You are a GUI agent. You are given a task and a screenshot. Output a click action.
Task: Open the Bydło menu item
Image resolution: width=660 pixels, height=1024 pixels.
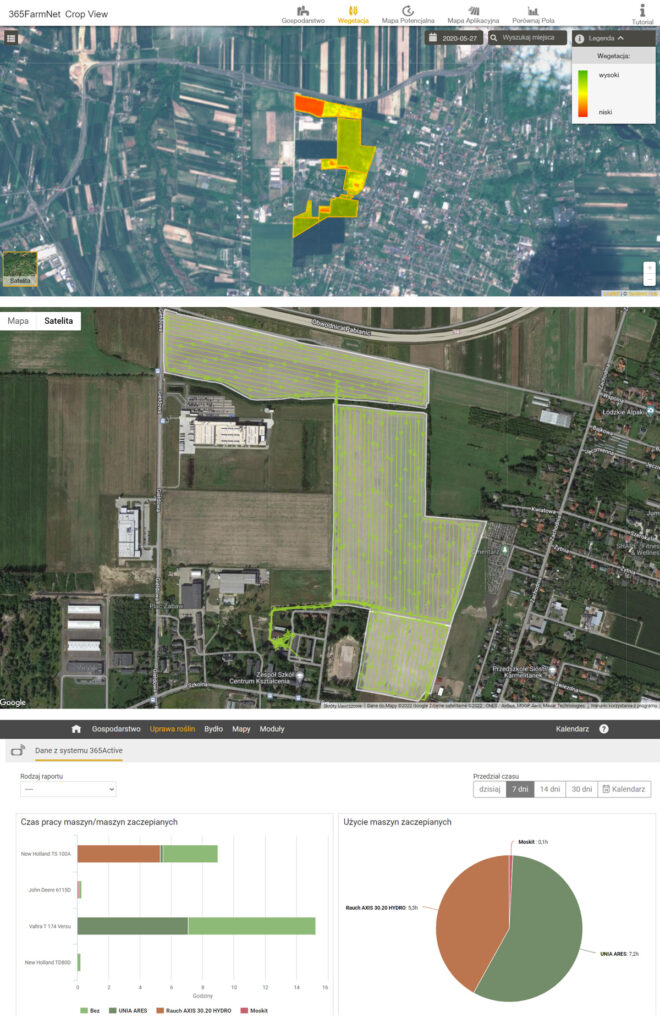(213, 729)
